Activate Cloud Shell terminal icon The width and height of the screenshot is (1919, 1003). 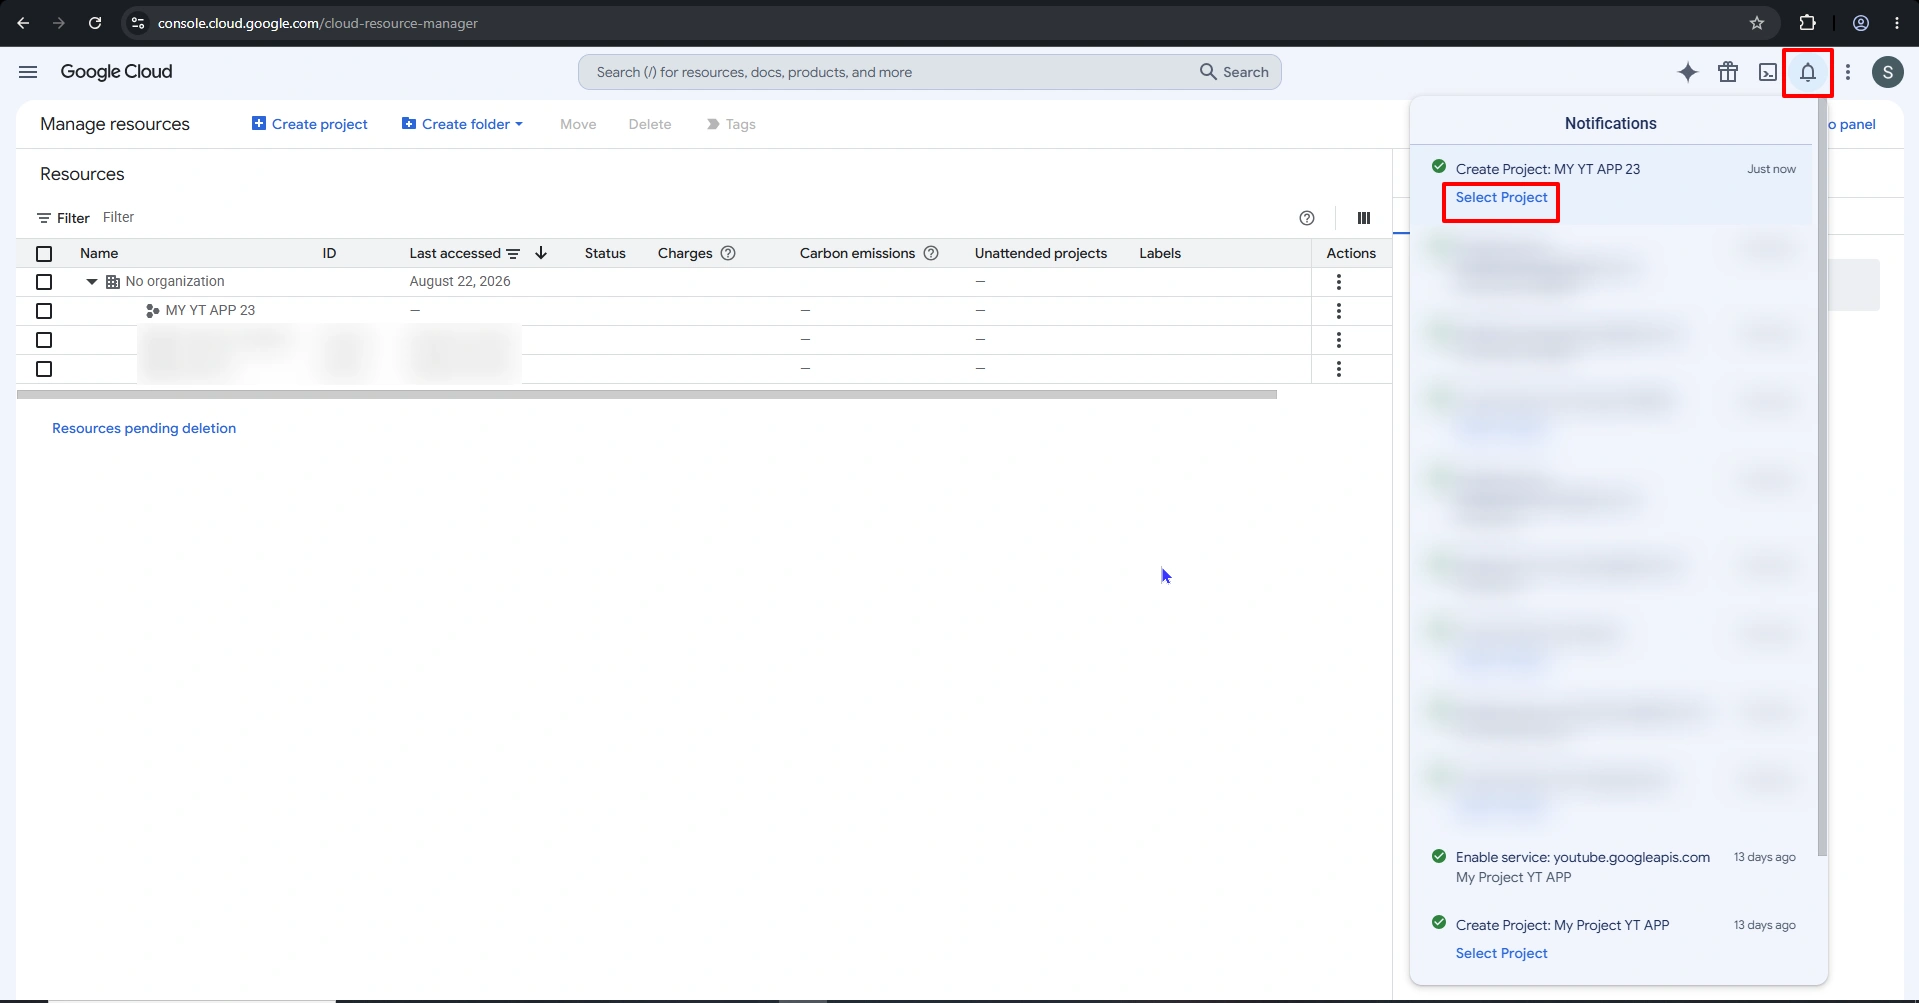click(1768, 72)
